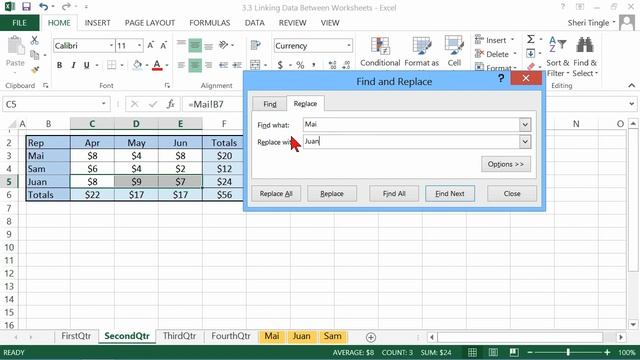
Task: Cut selection with the scissors icon
Action: click(35, 40)
